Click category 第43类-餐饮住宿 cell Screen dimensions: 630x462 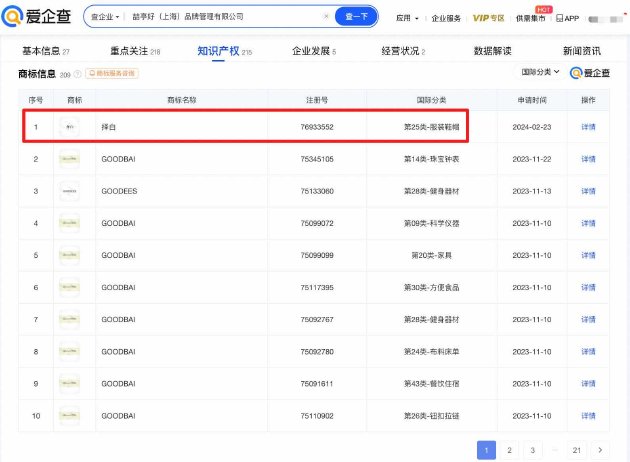(432, 384)
